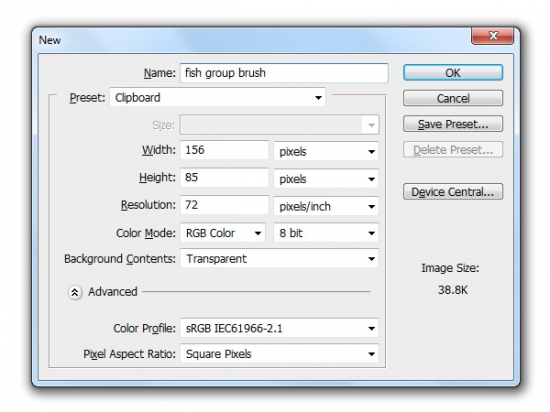Open the Color Profile sRGB dropdown
The width and height of the screenshot is (550, 412).
280,328
